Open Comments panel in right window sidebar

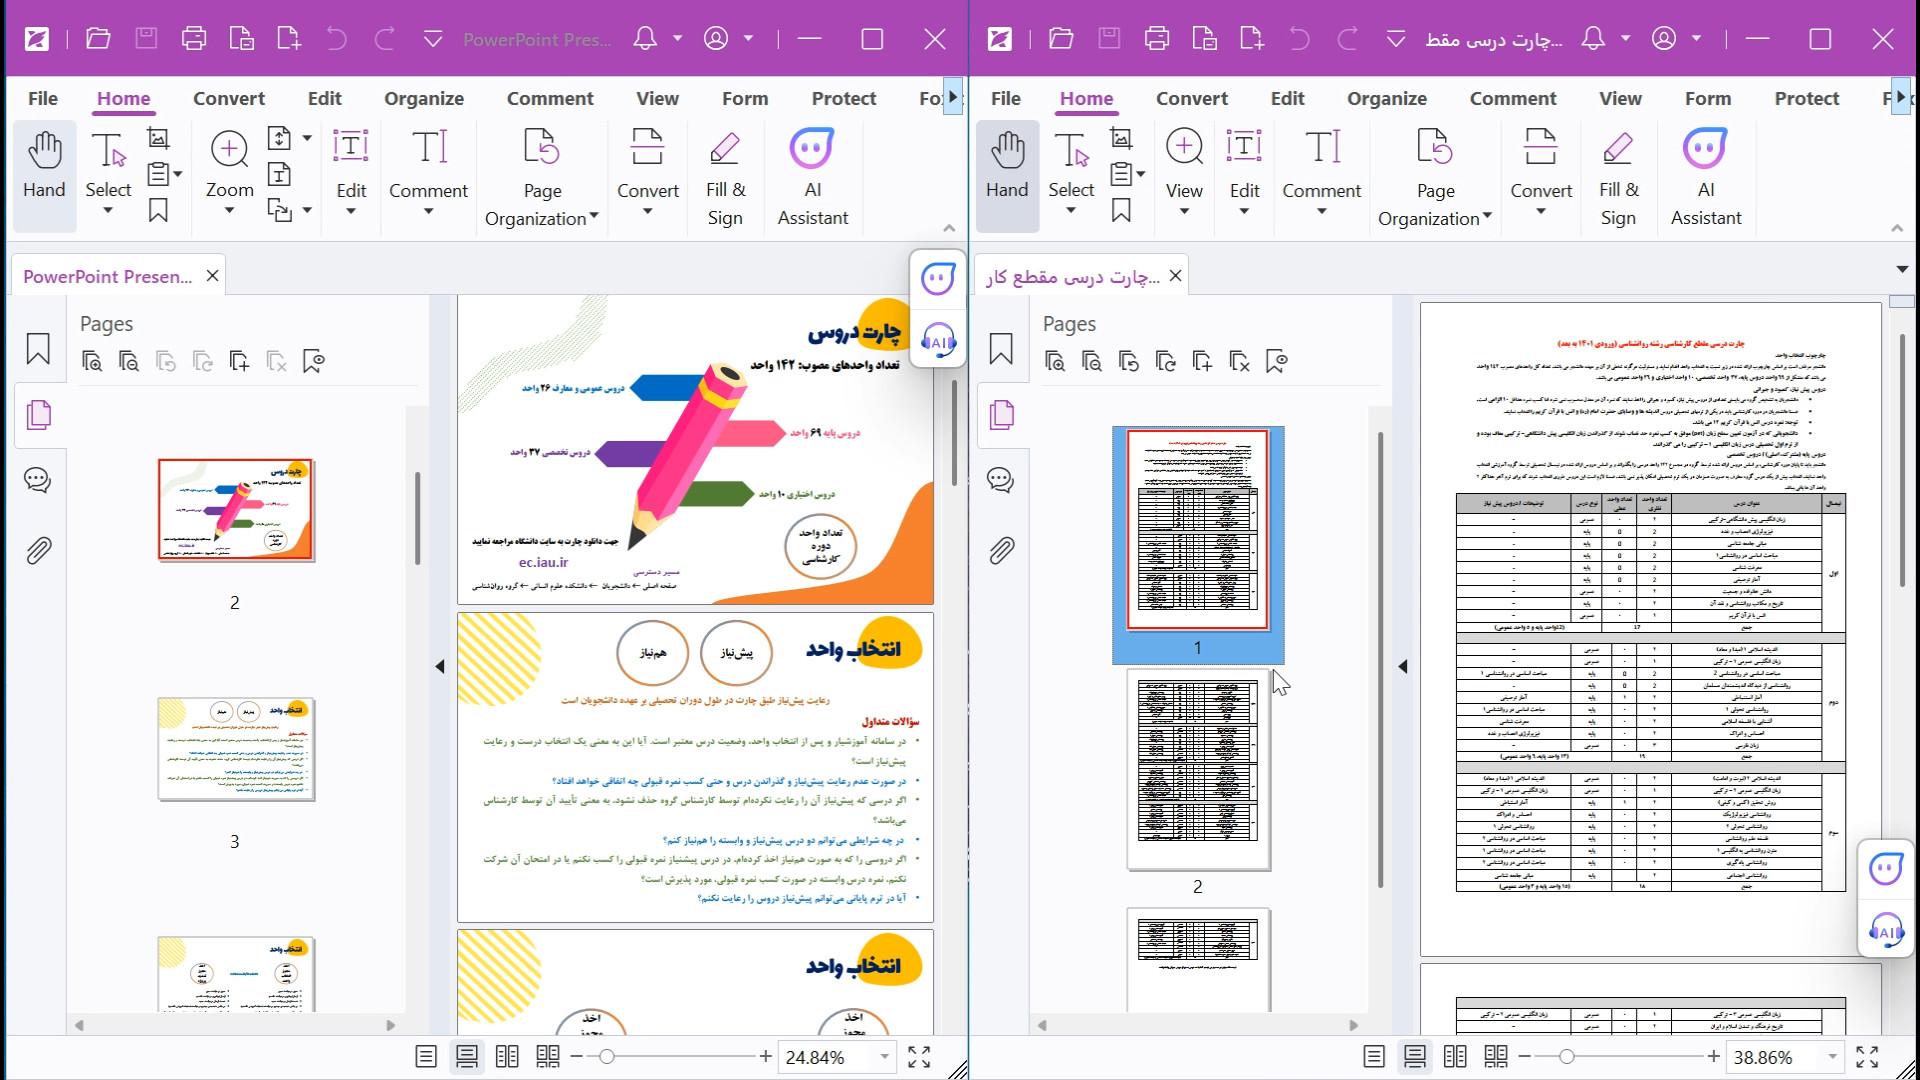(1001, 480)
